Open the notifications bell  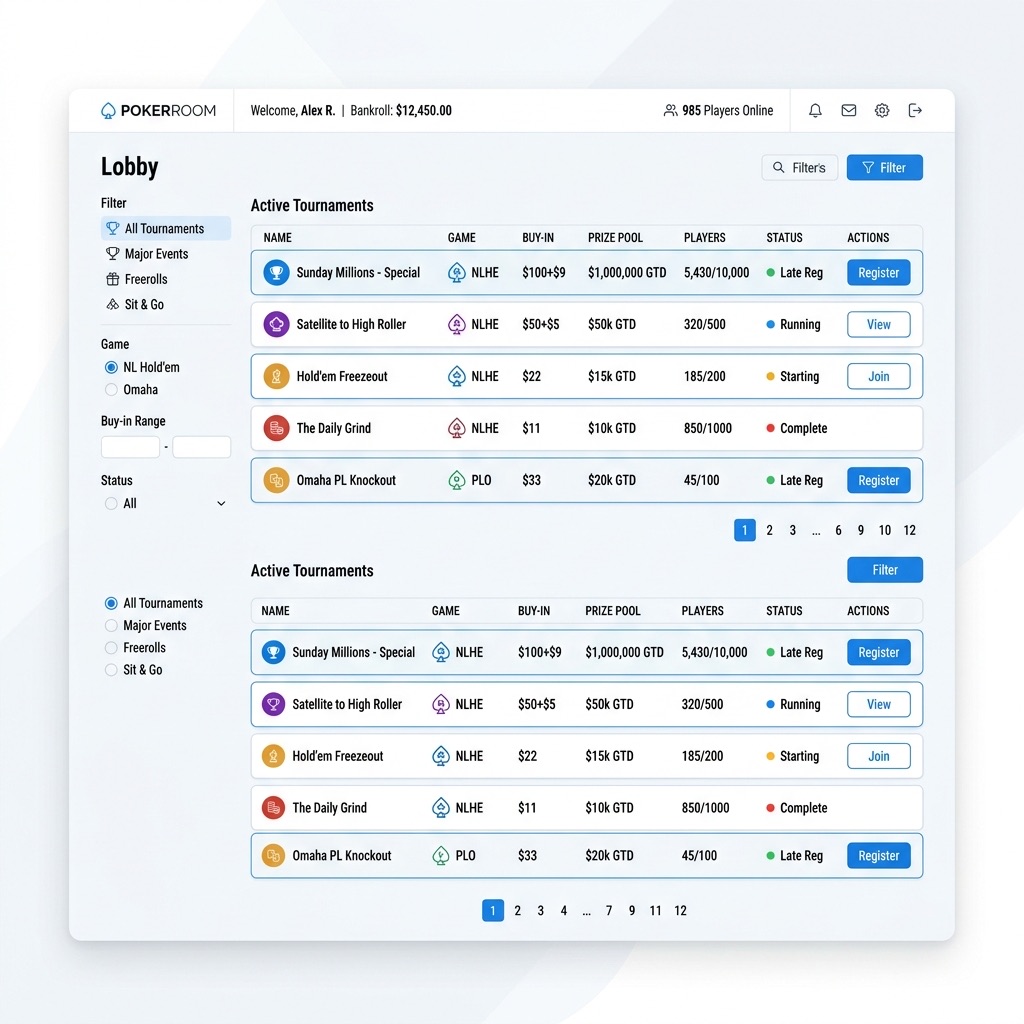815,110
